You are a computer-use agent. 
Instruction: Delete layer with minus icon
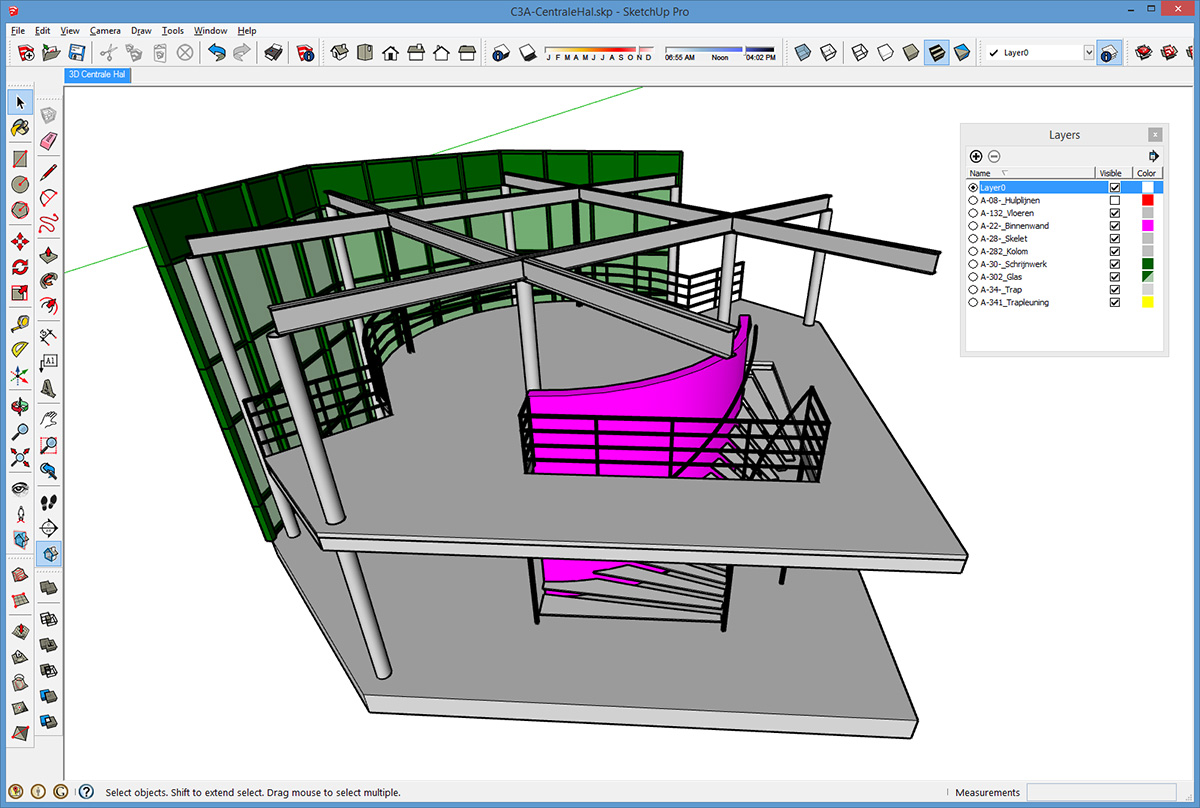[x=994, y=157]
